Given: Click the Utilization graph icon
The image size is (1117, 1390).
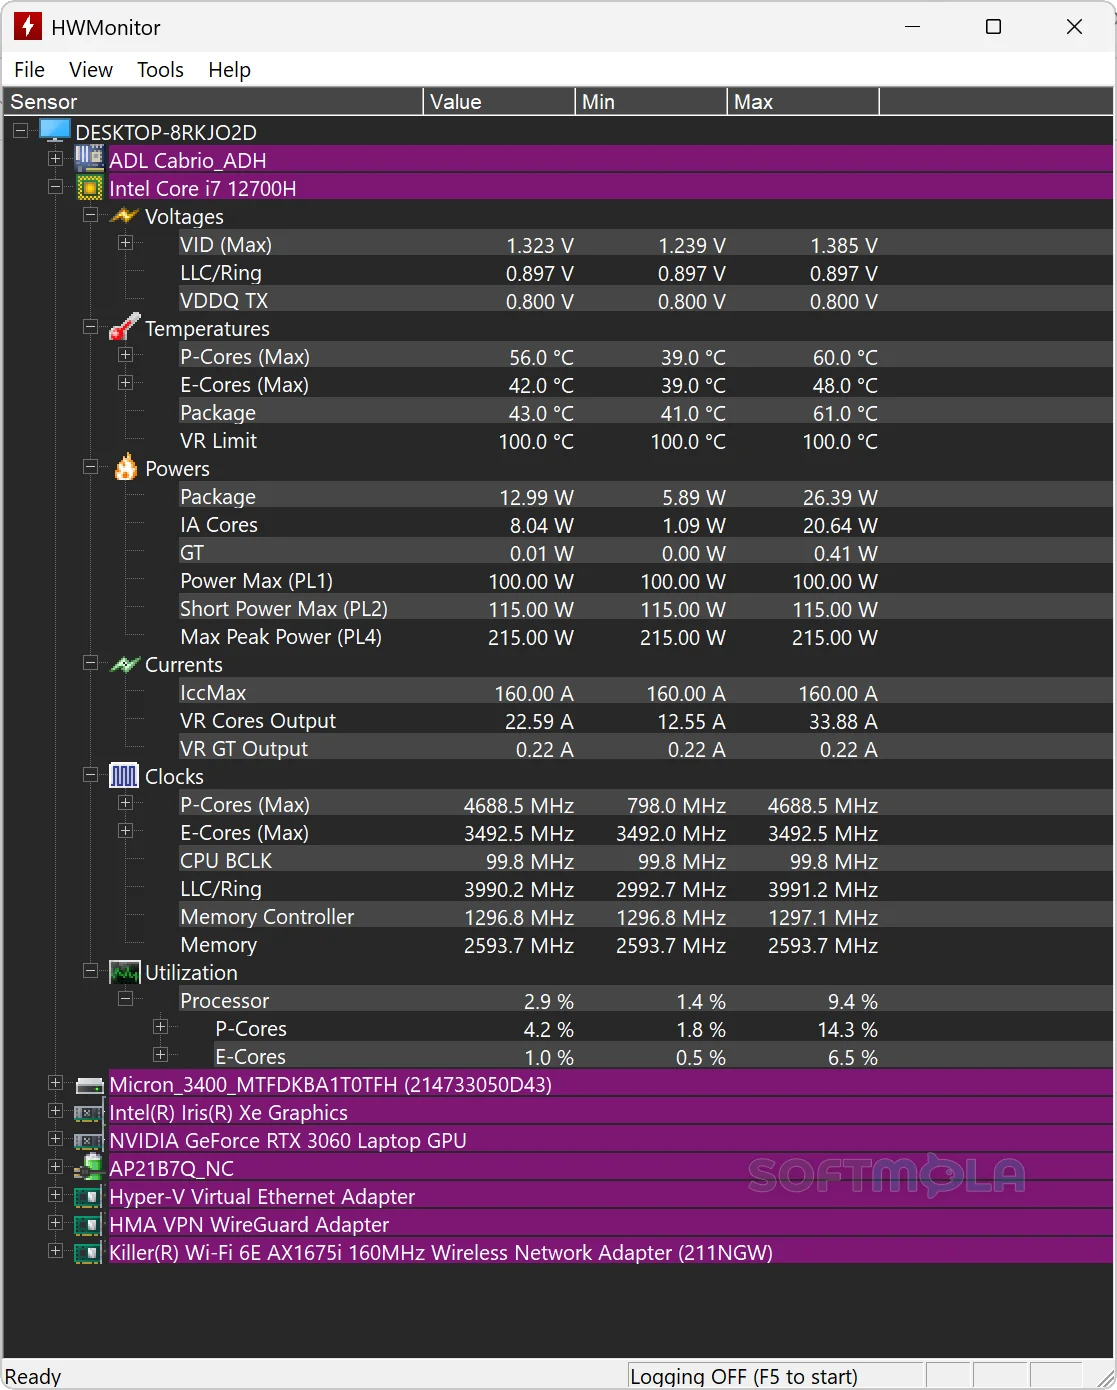Looking at the screenshot, I should pos(124,972).
